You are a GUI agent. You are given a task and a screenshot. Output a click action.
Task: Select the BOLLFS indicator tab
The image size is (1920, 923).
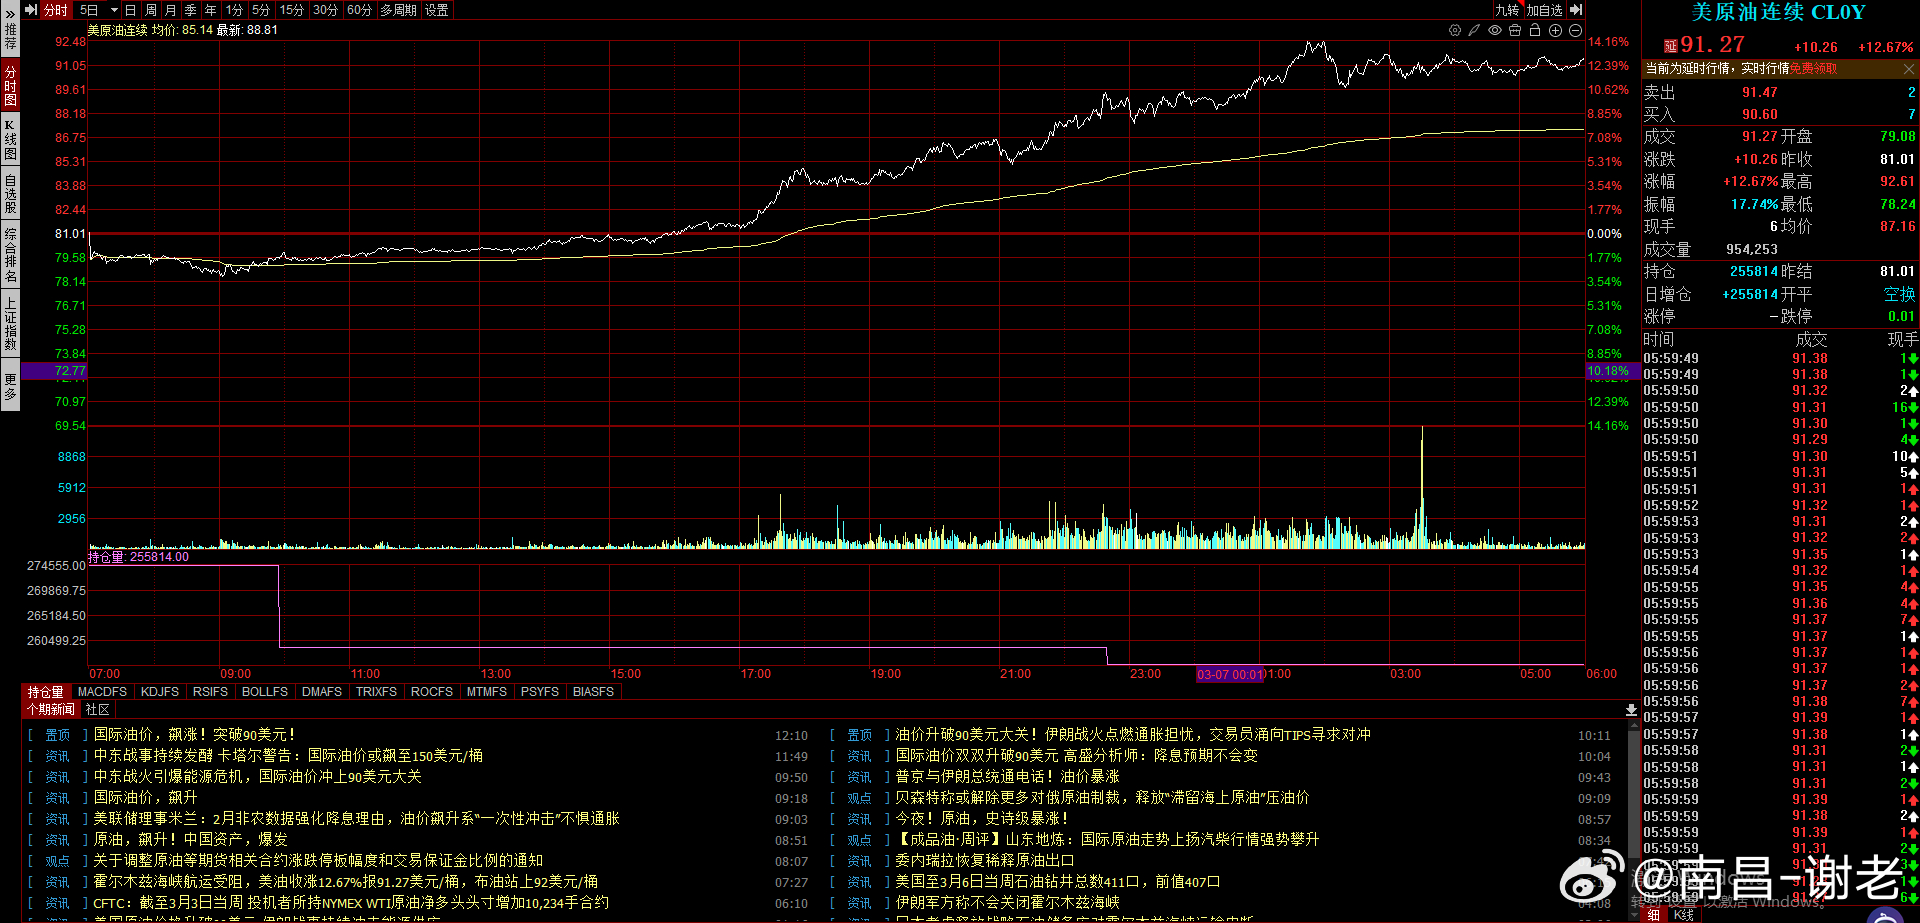tap(265, 692)
